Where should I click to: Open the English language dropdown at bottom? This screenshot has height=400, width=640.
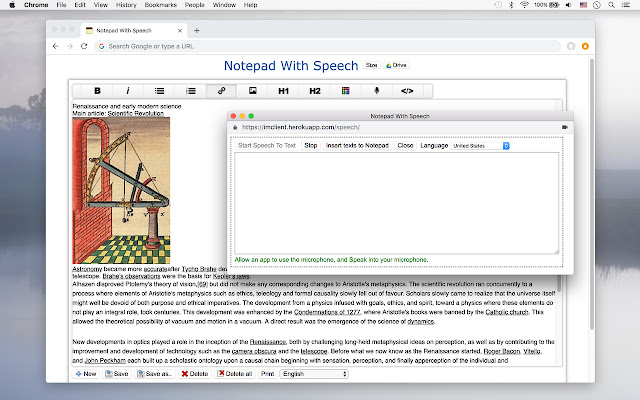coord(314,374)
